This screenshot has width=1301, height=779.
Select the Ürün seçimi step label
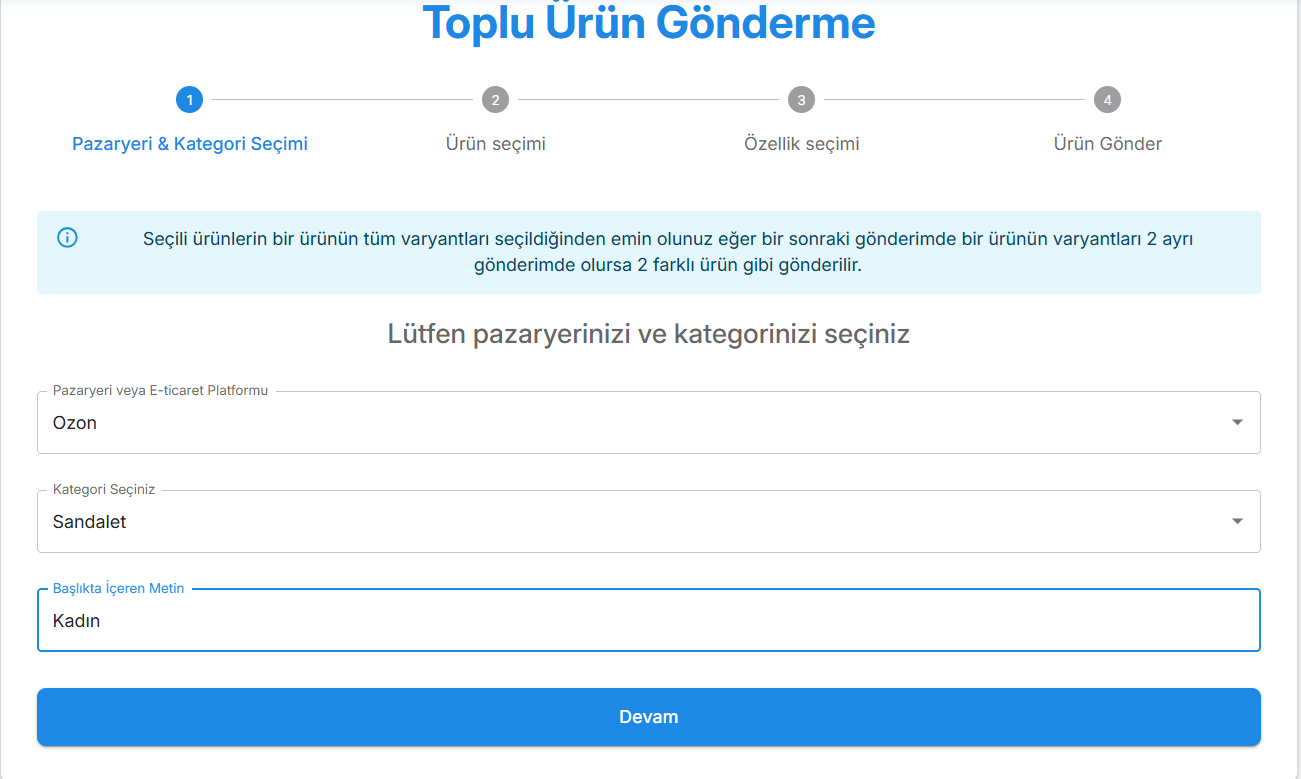tap(495, 143)
